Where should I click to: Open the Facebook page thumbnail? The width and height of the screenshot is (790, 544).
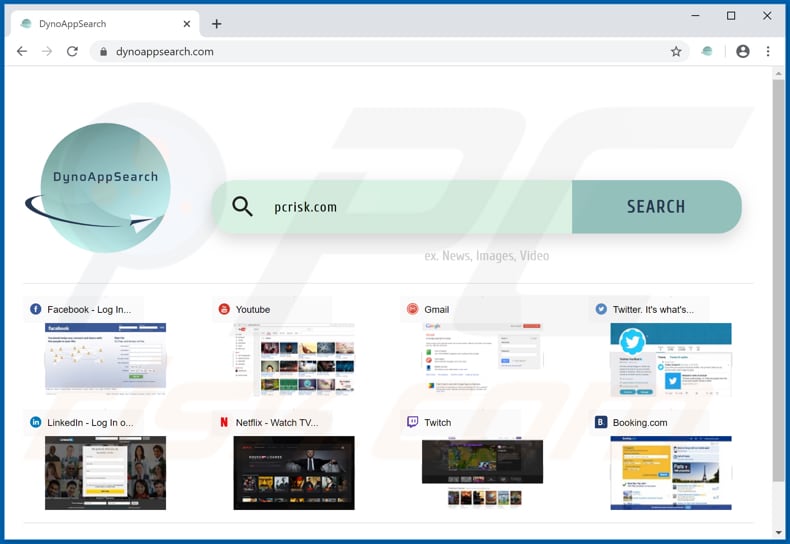tap(105, 360)
